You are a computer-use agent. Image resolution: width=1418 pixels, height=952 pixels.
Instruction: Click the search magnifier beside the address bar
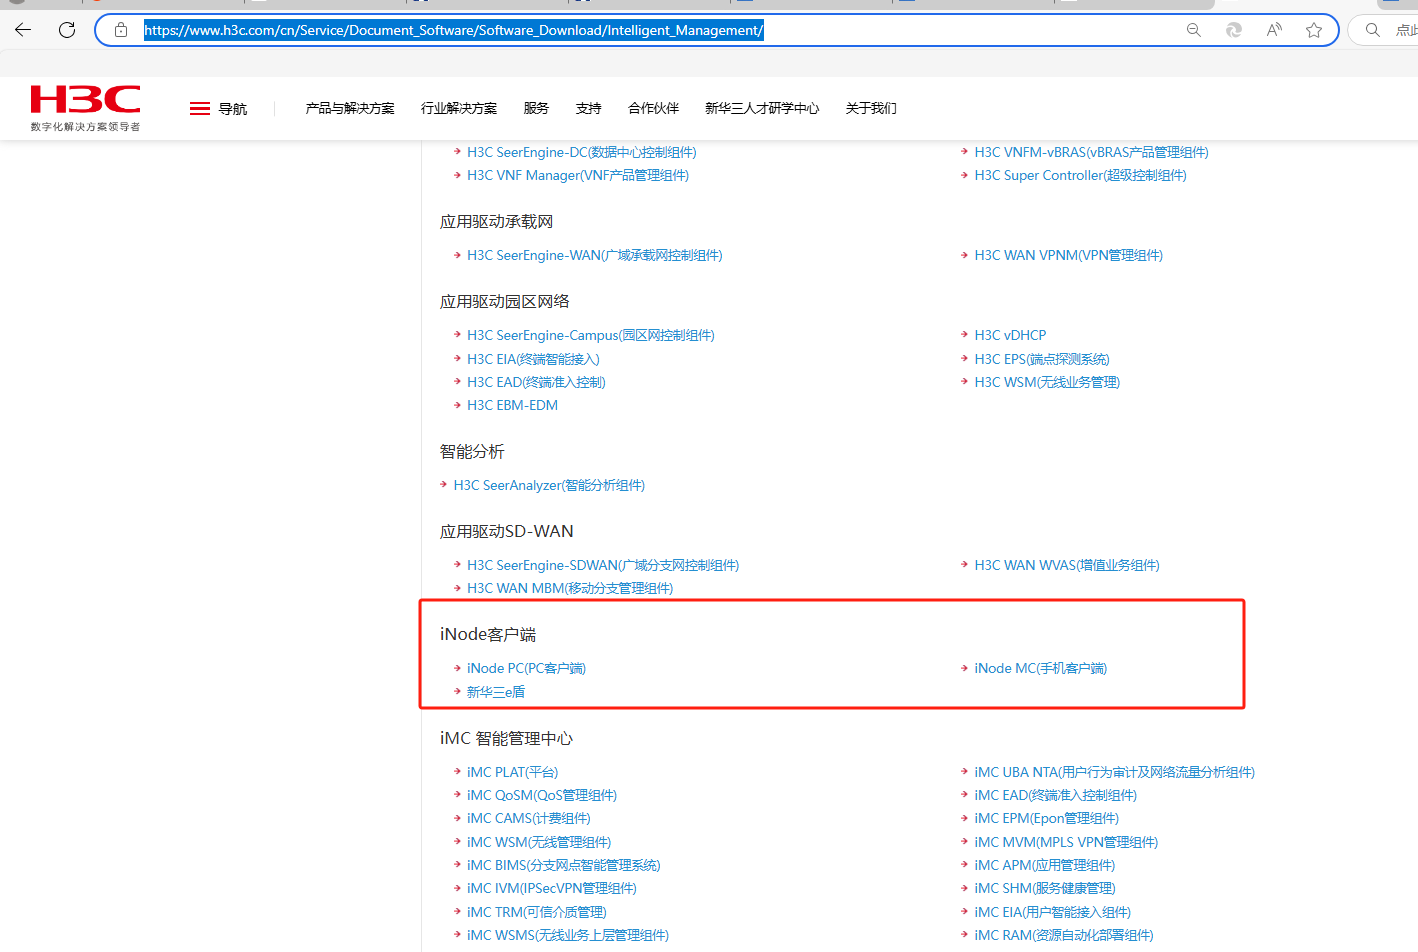coord(1373,30)
